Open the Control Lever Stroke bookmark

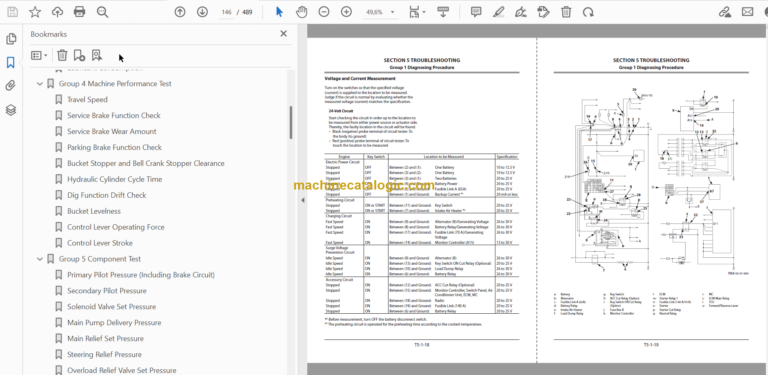click(99, 243)
